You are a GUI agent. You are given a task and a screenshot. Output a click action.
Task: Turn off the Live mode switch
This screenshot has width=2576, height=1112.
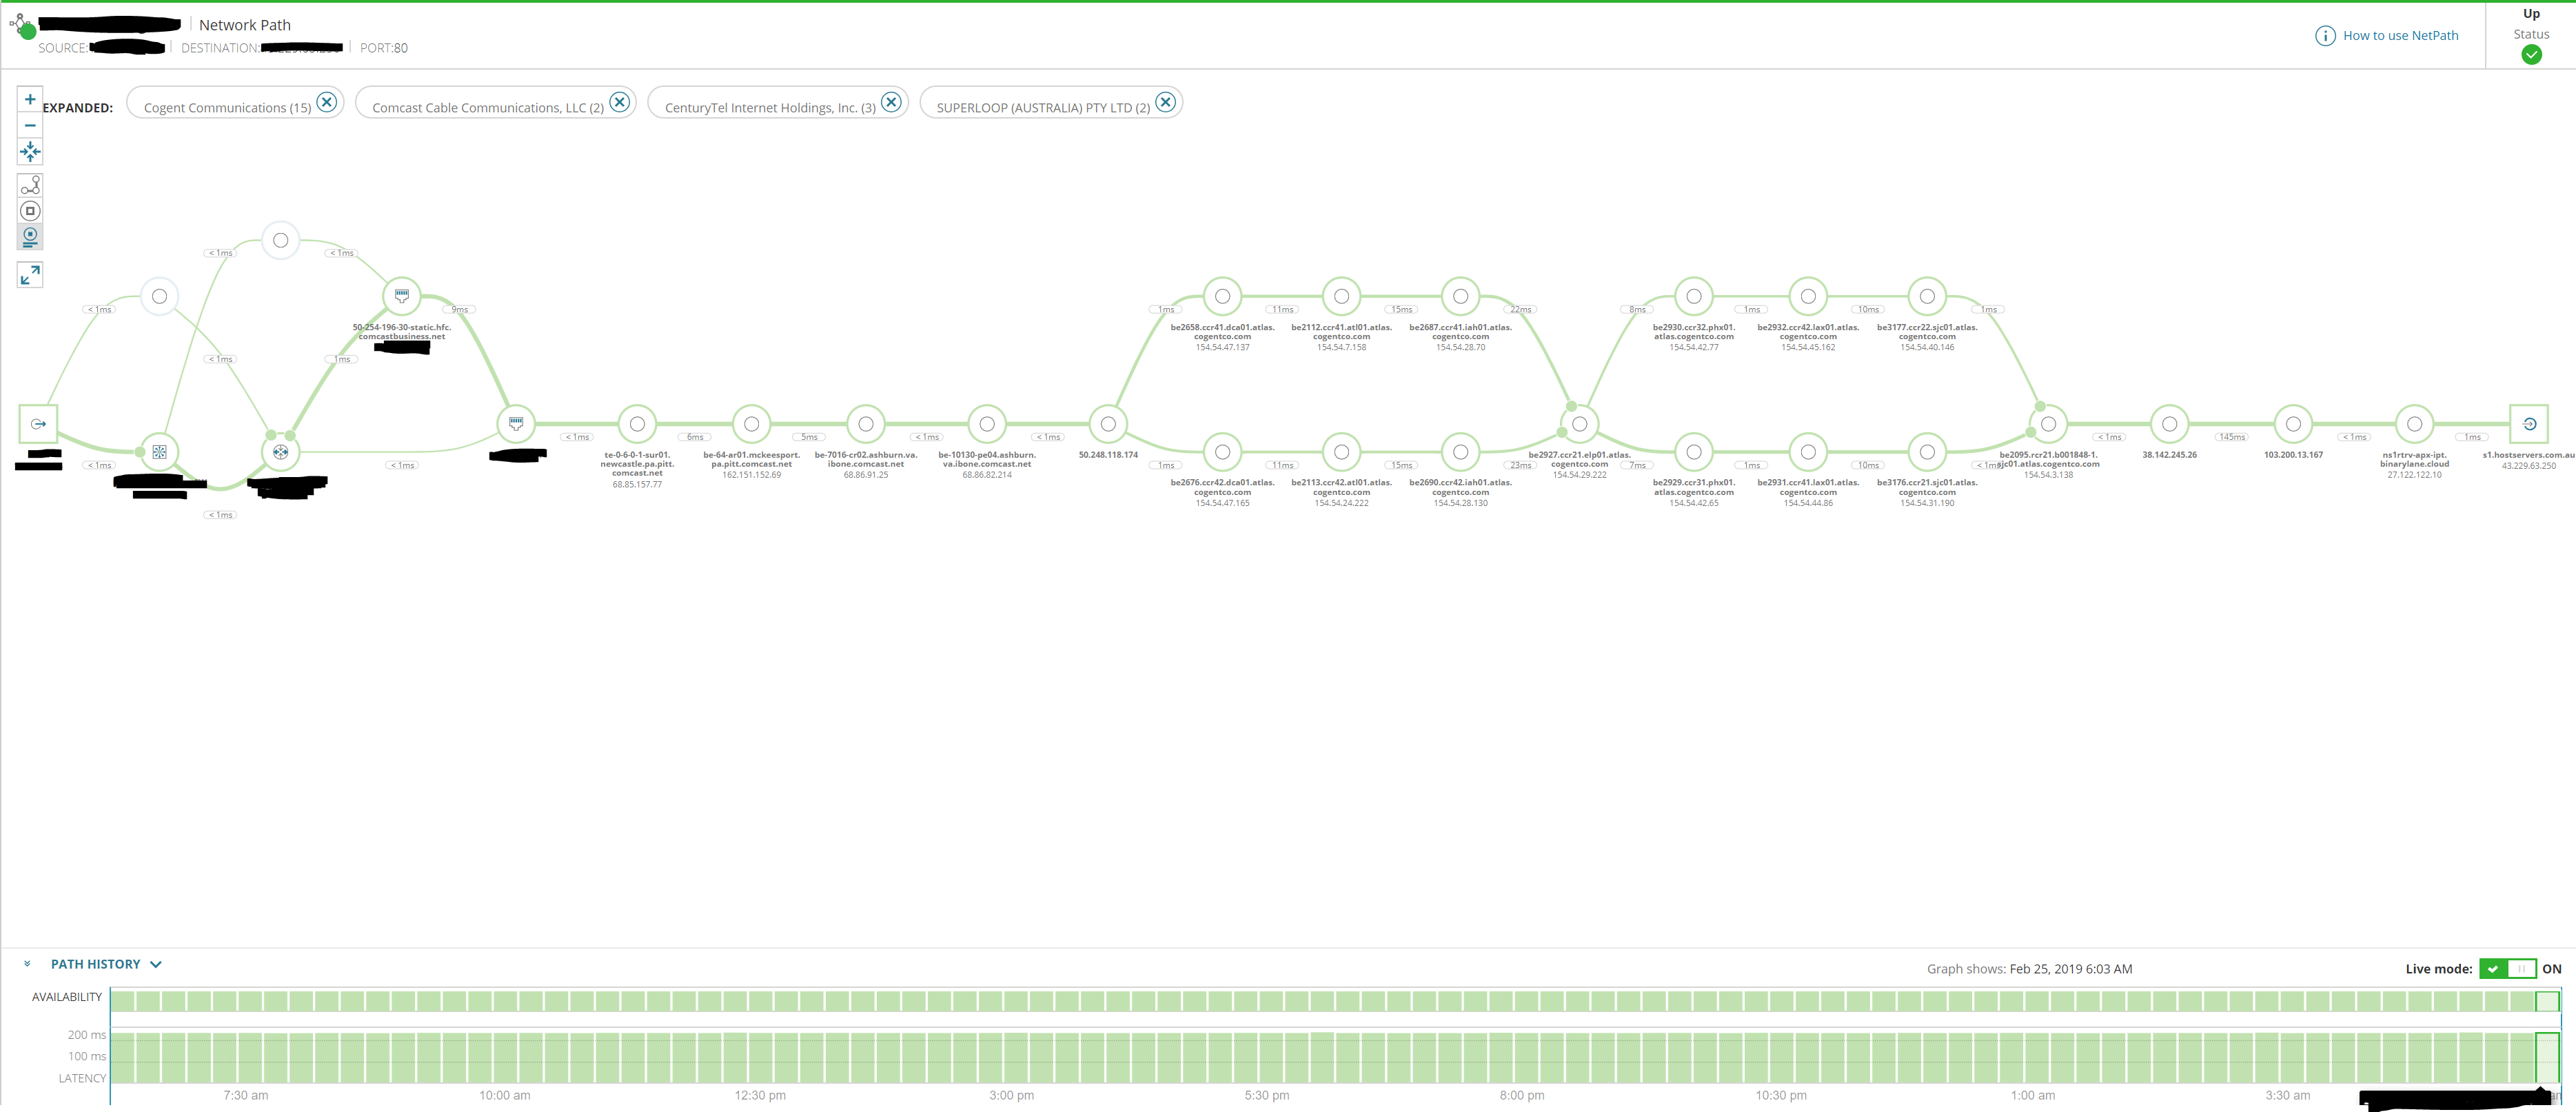2507,968
